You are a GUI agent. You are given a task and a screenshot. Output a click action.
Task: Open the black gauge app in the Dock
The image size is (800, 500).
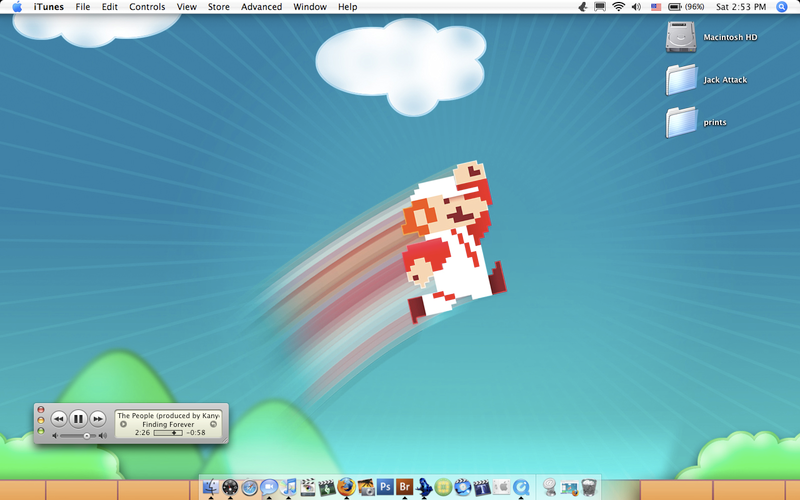[x=230, y=487]
